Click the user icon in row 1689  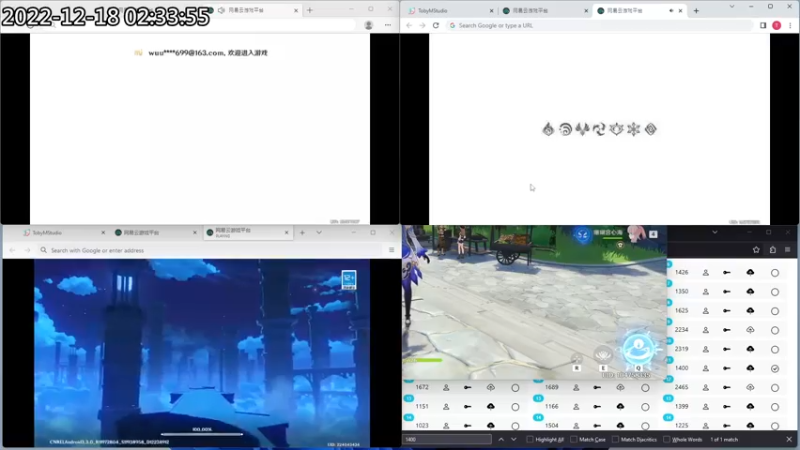576,387
